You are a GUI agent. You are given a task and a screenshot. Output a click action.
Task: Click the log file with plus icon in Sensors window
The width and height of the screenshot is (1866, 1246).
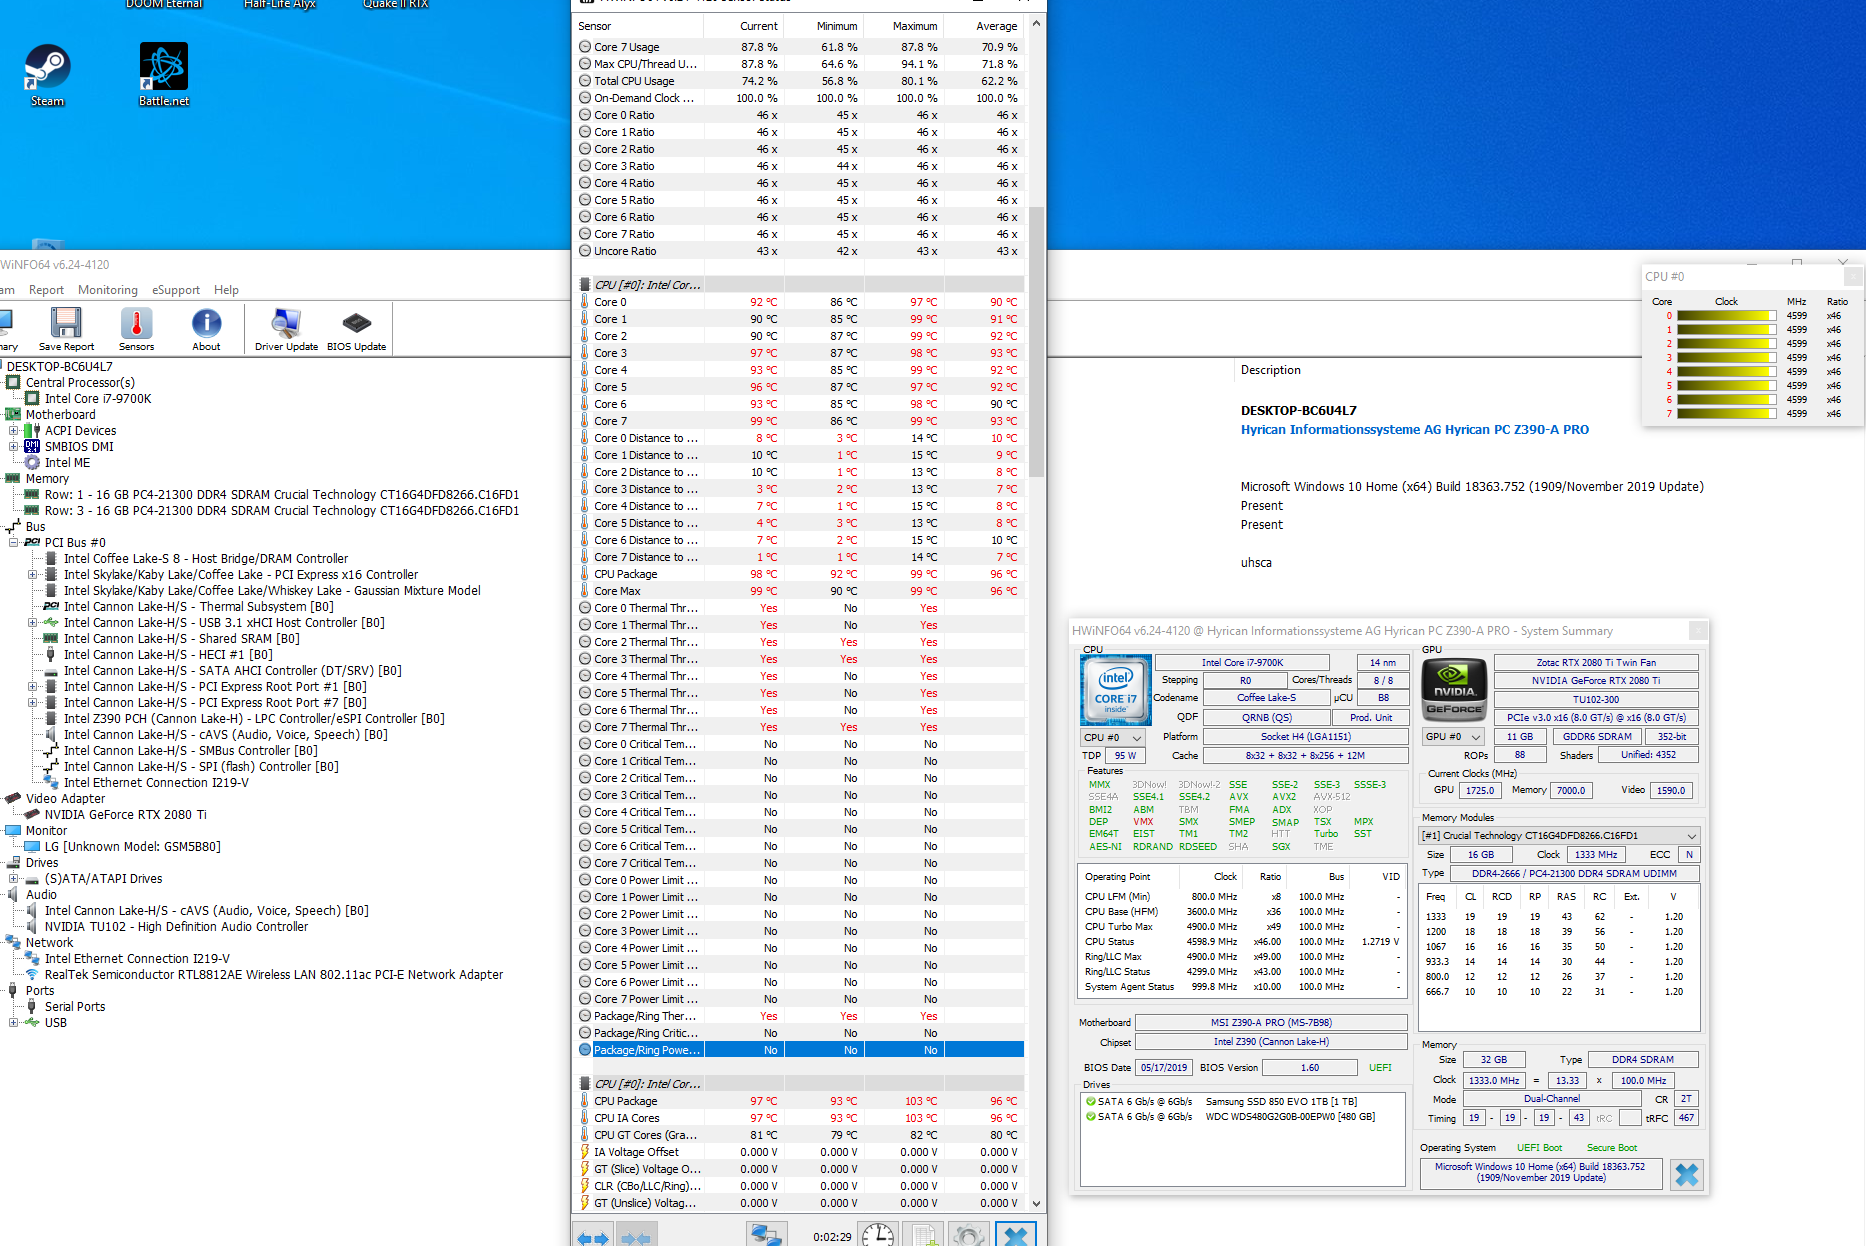(924, 1236)
